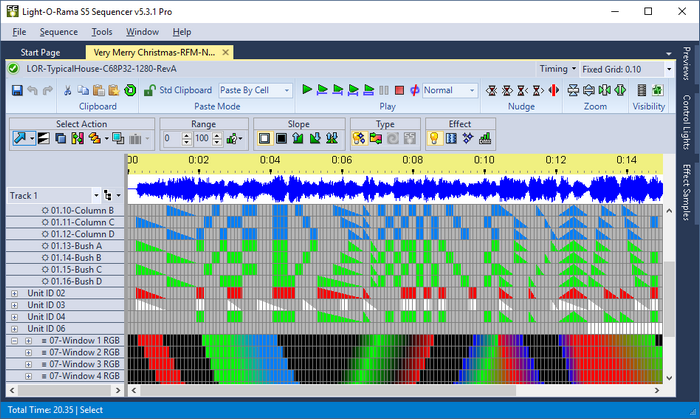Open the Sequence menu
The width and height of the screenshot is (700, 419).
click(58, 31)
